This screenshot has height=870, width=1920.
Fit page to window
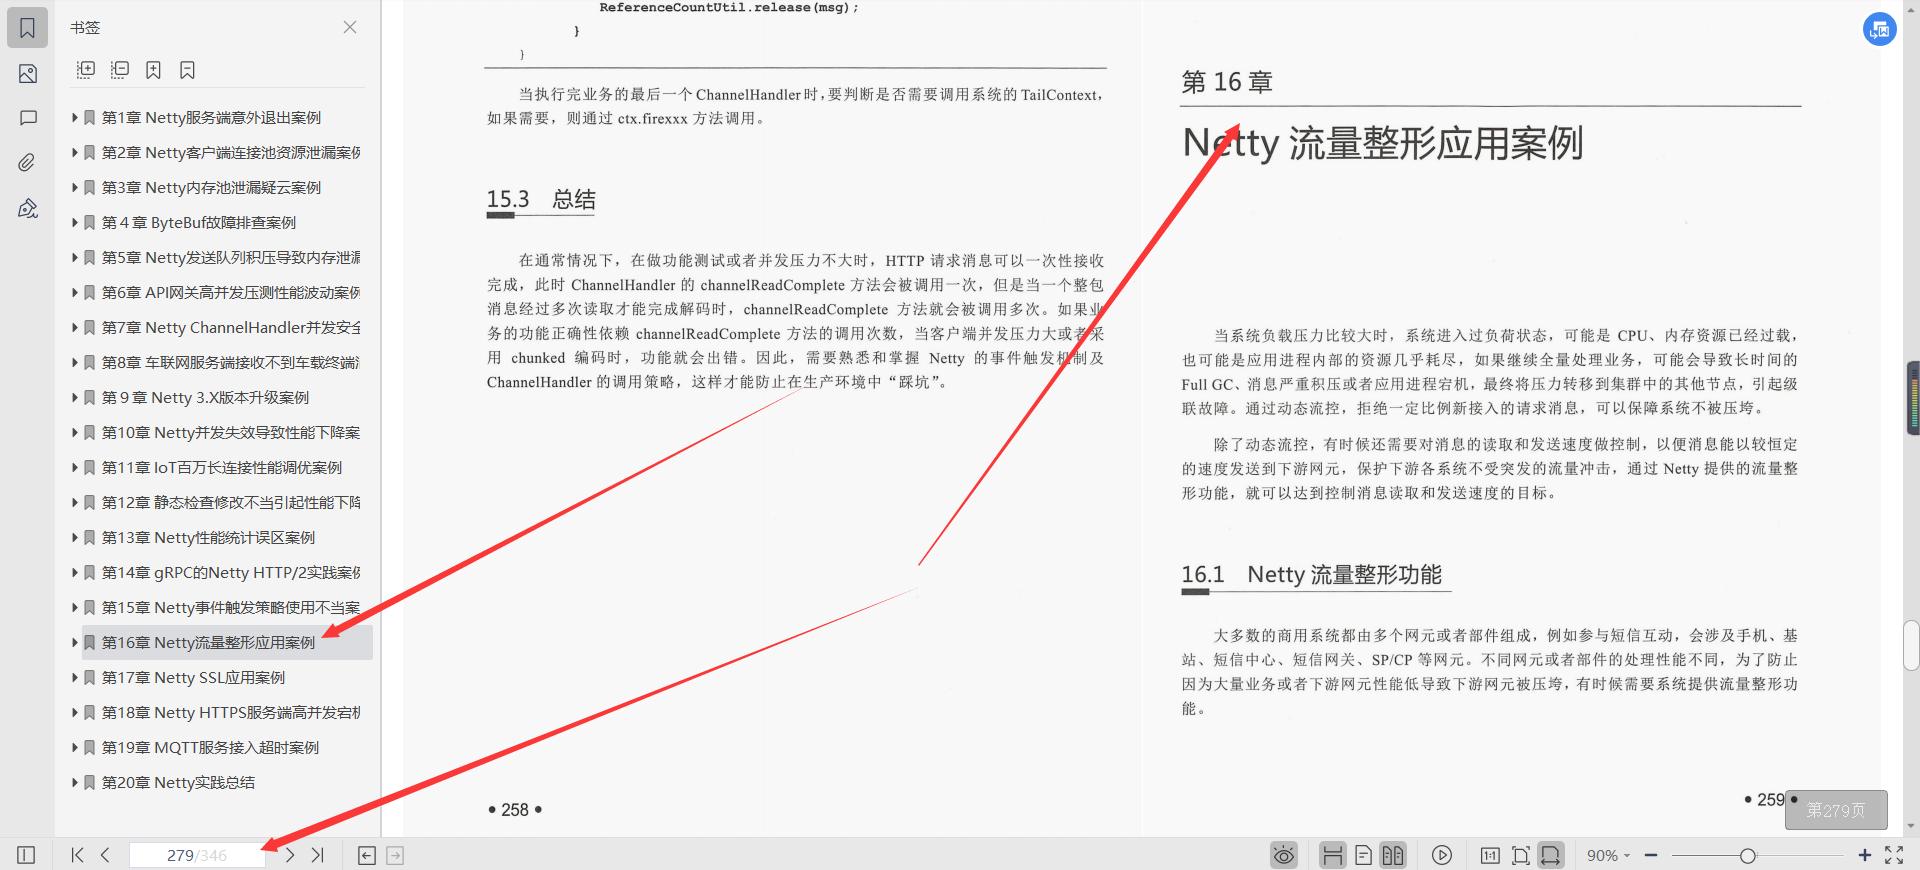coord(1521,855)
